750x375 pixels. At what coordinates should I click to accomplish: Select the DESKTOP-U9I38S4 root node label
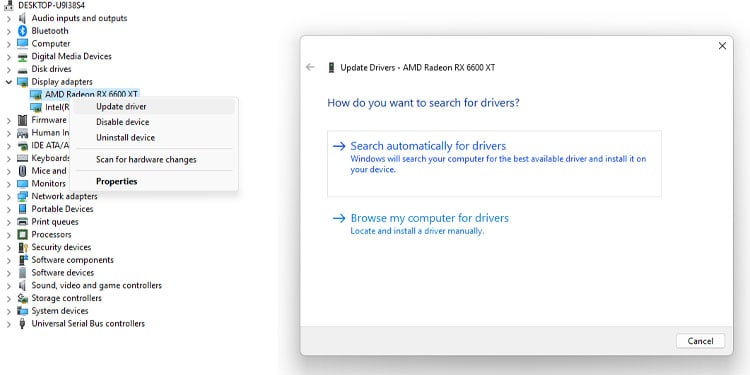[x=52, y=5]
